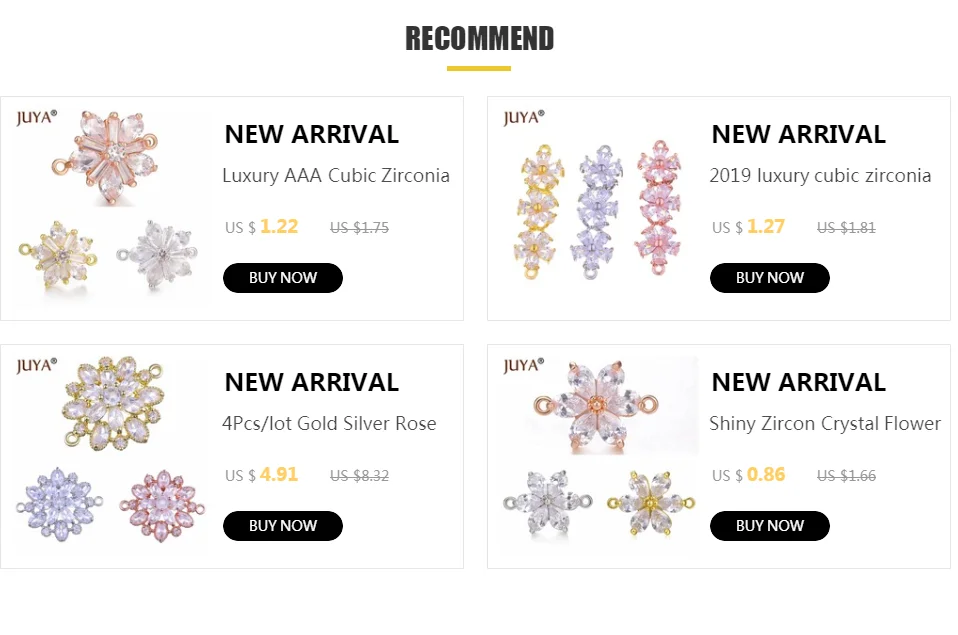This screenshot has width=958, height=635.
Task: Open the 2019 luxury cubic zirconia title link
Action: coord(819,176)
